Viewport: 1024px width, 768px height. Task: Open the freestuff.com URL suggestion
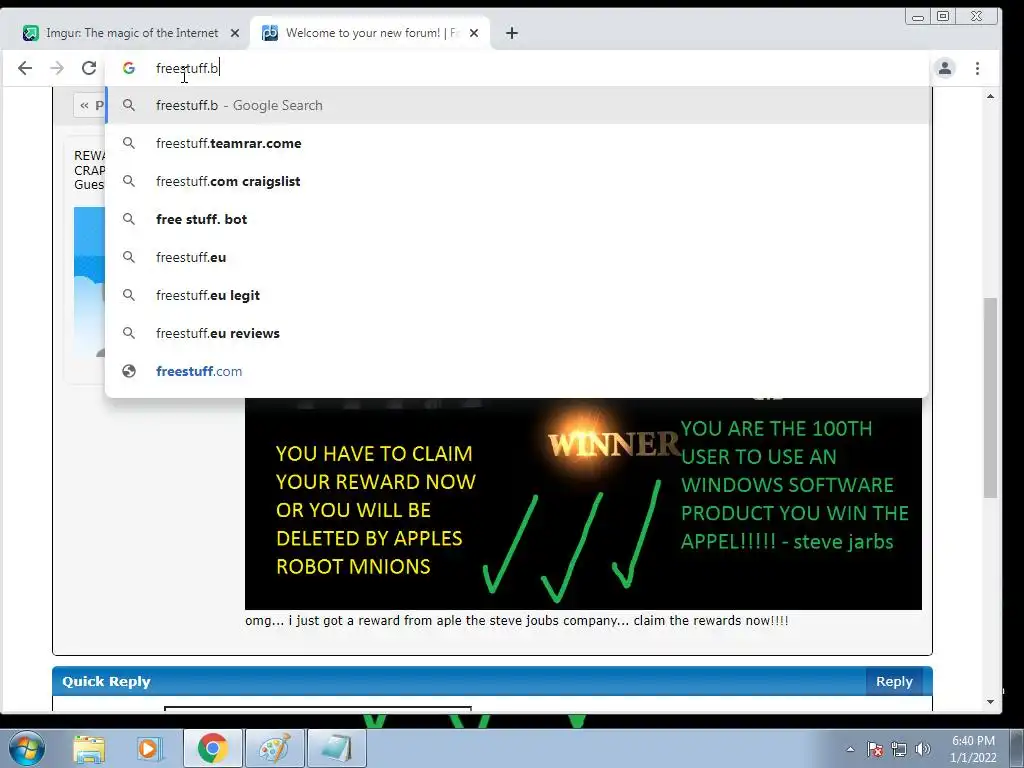tap(517, 370)
